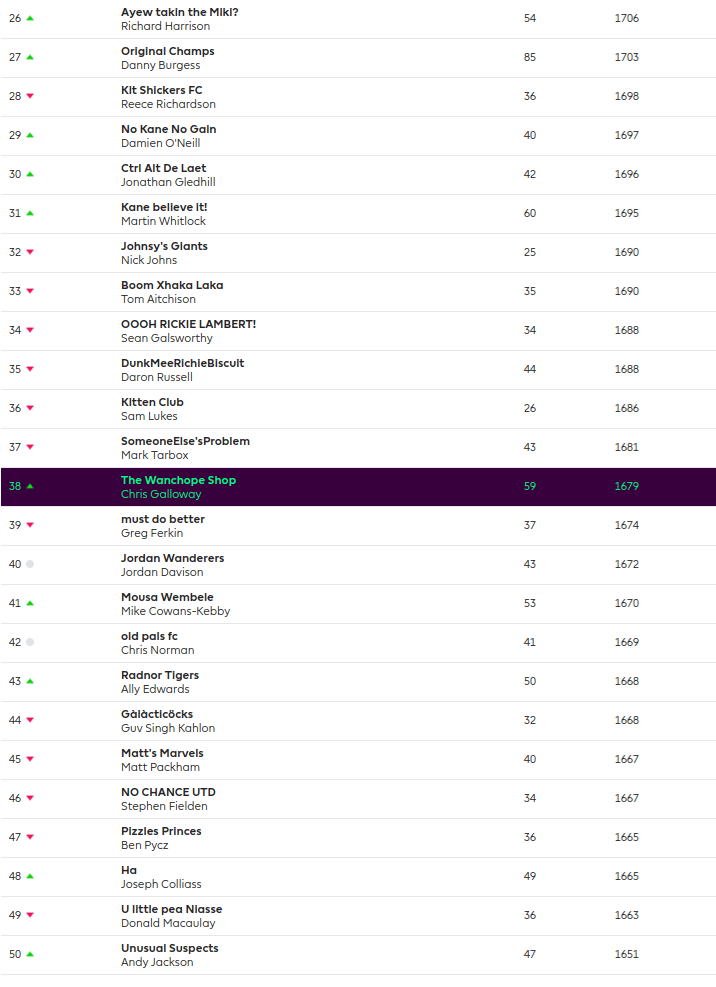Click red down arrow beside rank 44
The width and height of the screenshot is (716, 987).
click(30, 720)
